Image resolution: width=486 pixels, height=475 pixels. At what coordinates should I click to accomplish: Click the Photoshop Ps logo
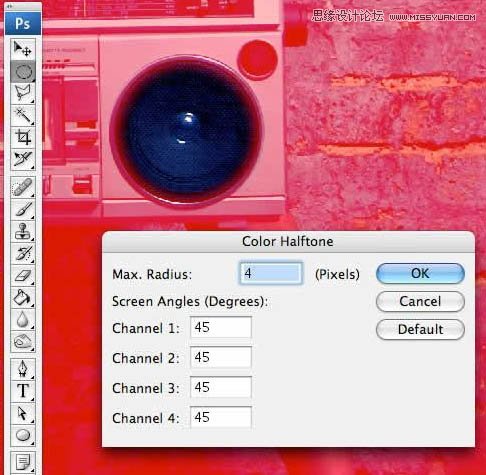click(x=23, y=23)
